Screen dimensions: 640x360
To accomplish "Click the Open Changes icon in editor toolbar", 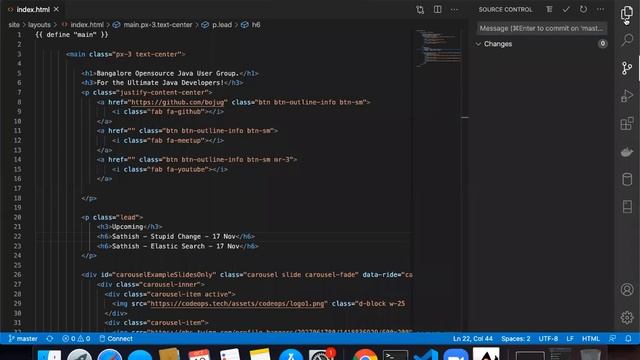I will [x=420, y=9].
